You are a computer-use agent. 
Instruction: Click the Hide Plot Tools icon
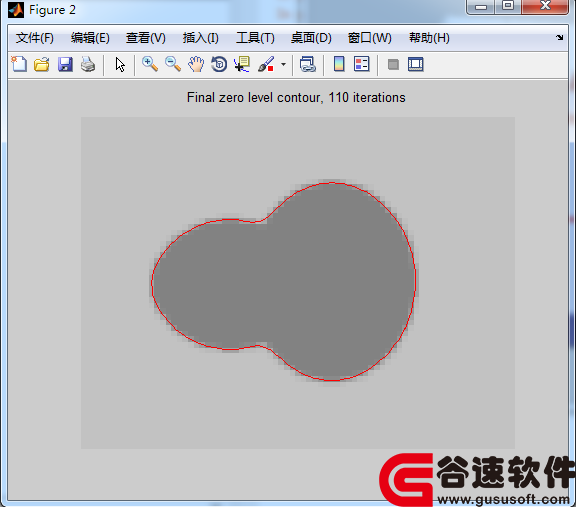click(x=393, y=65)
